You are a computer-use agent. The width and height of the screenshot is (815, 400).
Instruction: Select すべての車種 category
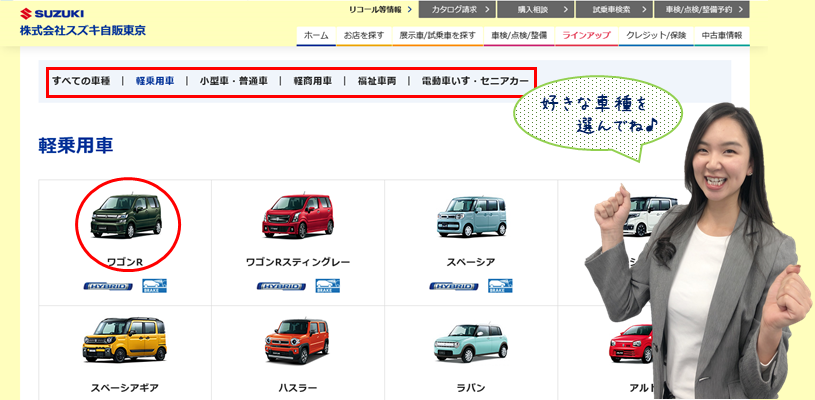(81, 81)
